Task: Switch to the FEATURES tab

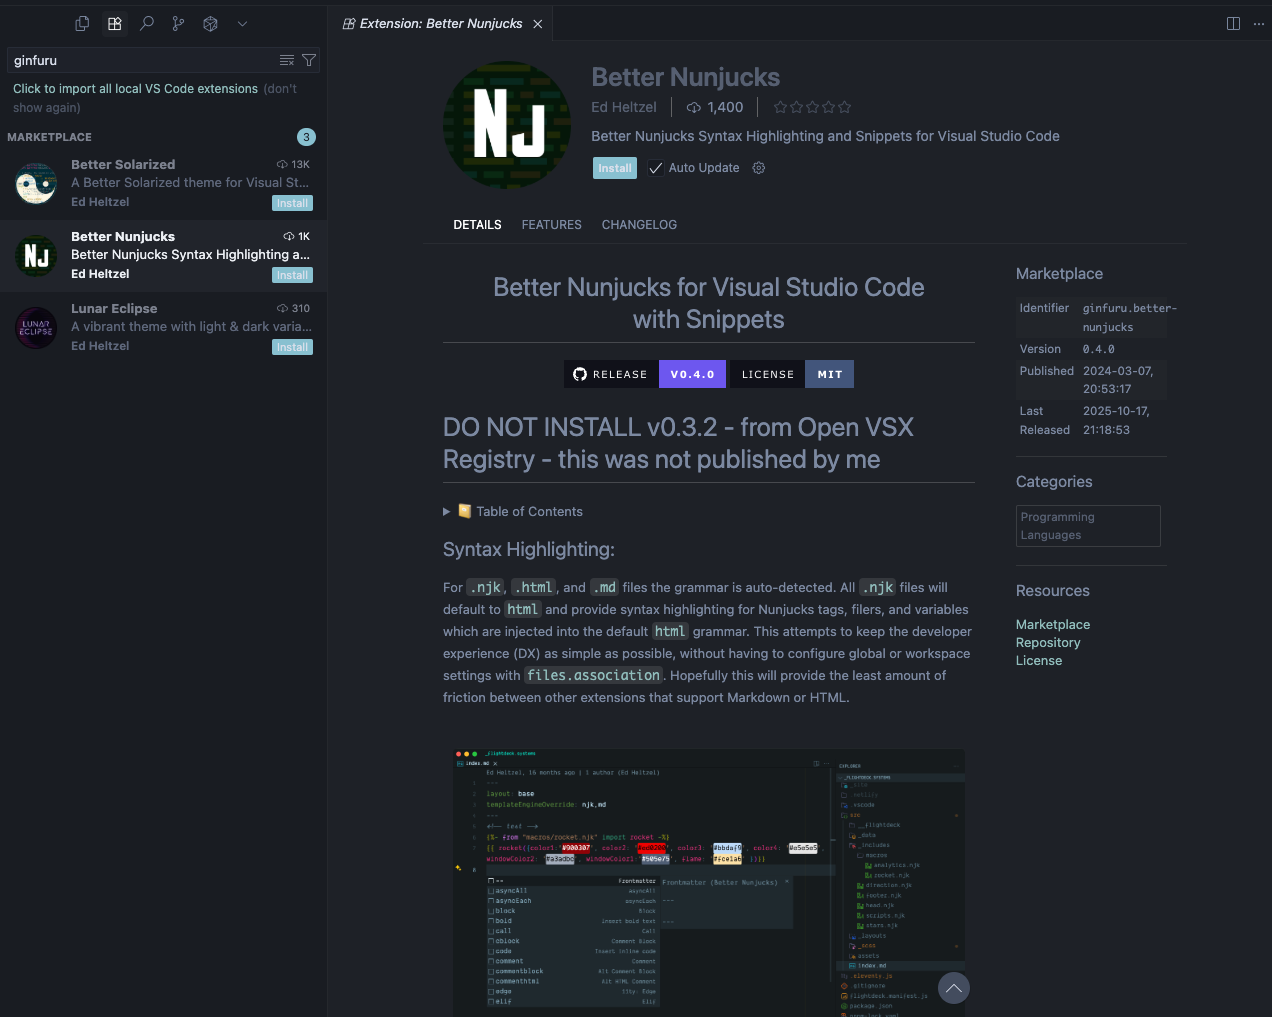Action: pyautogui.click(x=551, y=225)
